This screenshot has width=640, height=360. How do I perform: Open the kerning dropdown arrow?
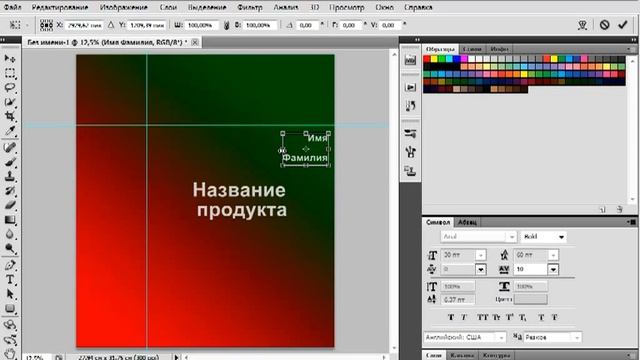tap(481, 269)
